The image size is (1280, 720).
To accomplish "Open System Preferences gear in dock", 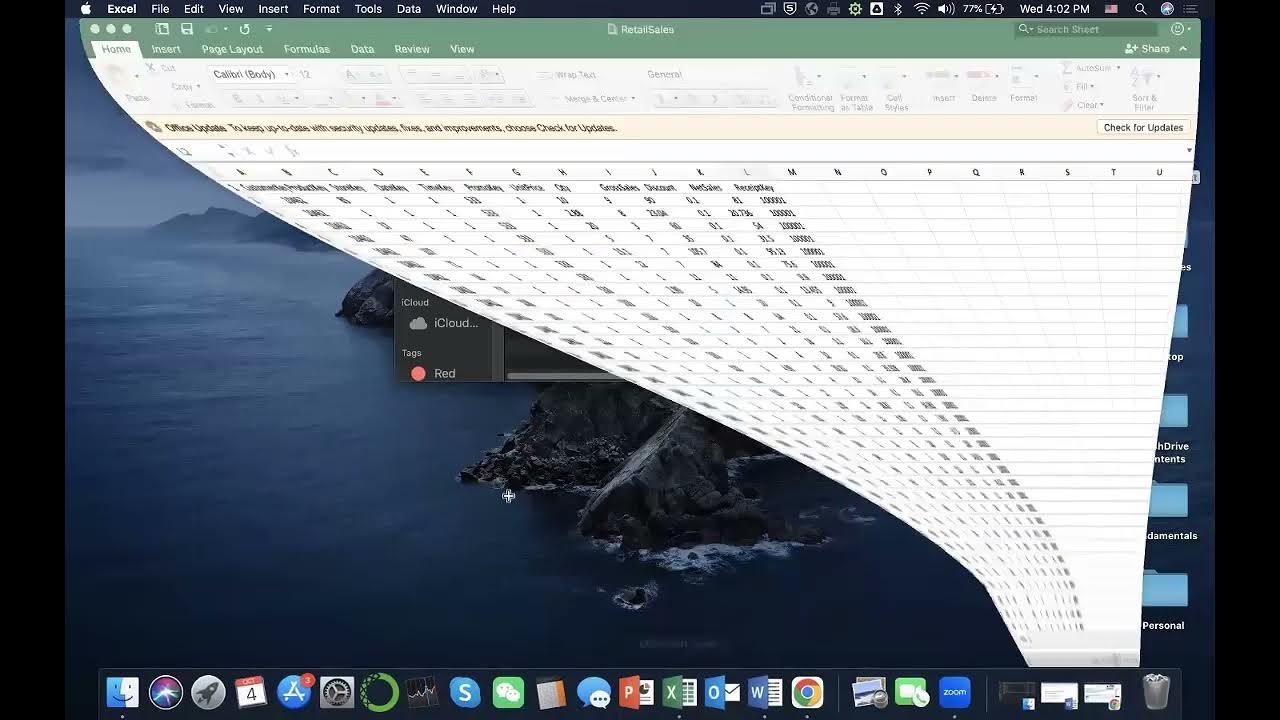I will coord(337,692).
